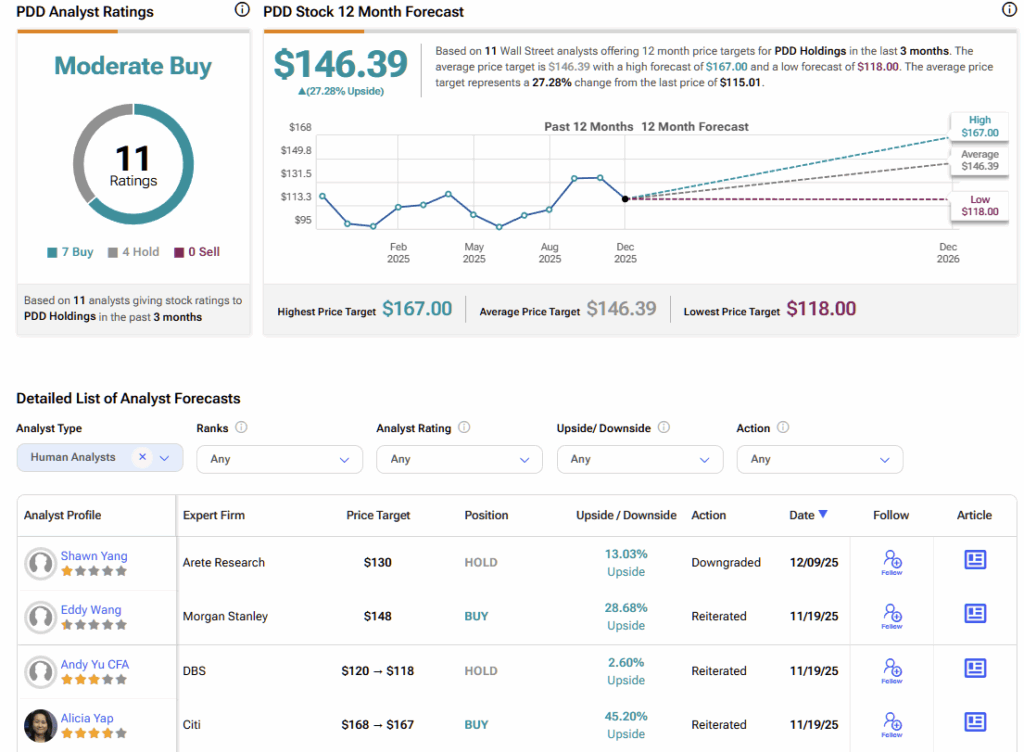Click info icon next to Ranks filter
1024x752 pixels.
pos(241,428)
